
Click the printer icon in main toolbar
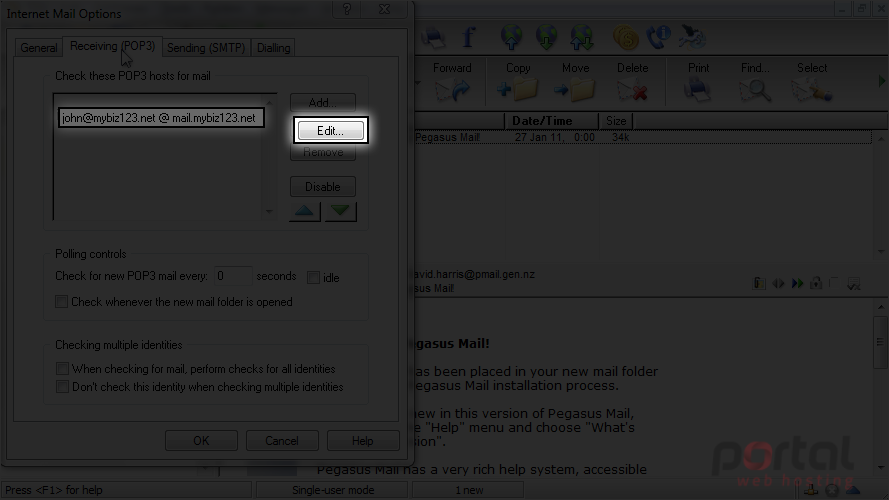click(x=433, y=37)
